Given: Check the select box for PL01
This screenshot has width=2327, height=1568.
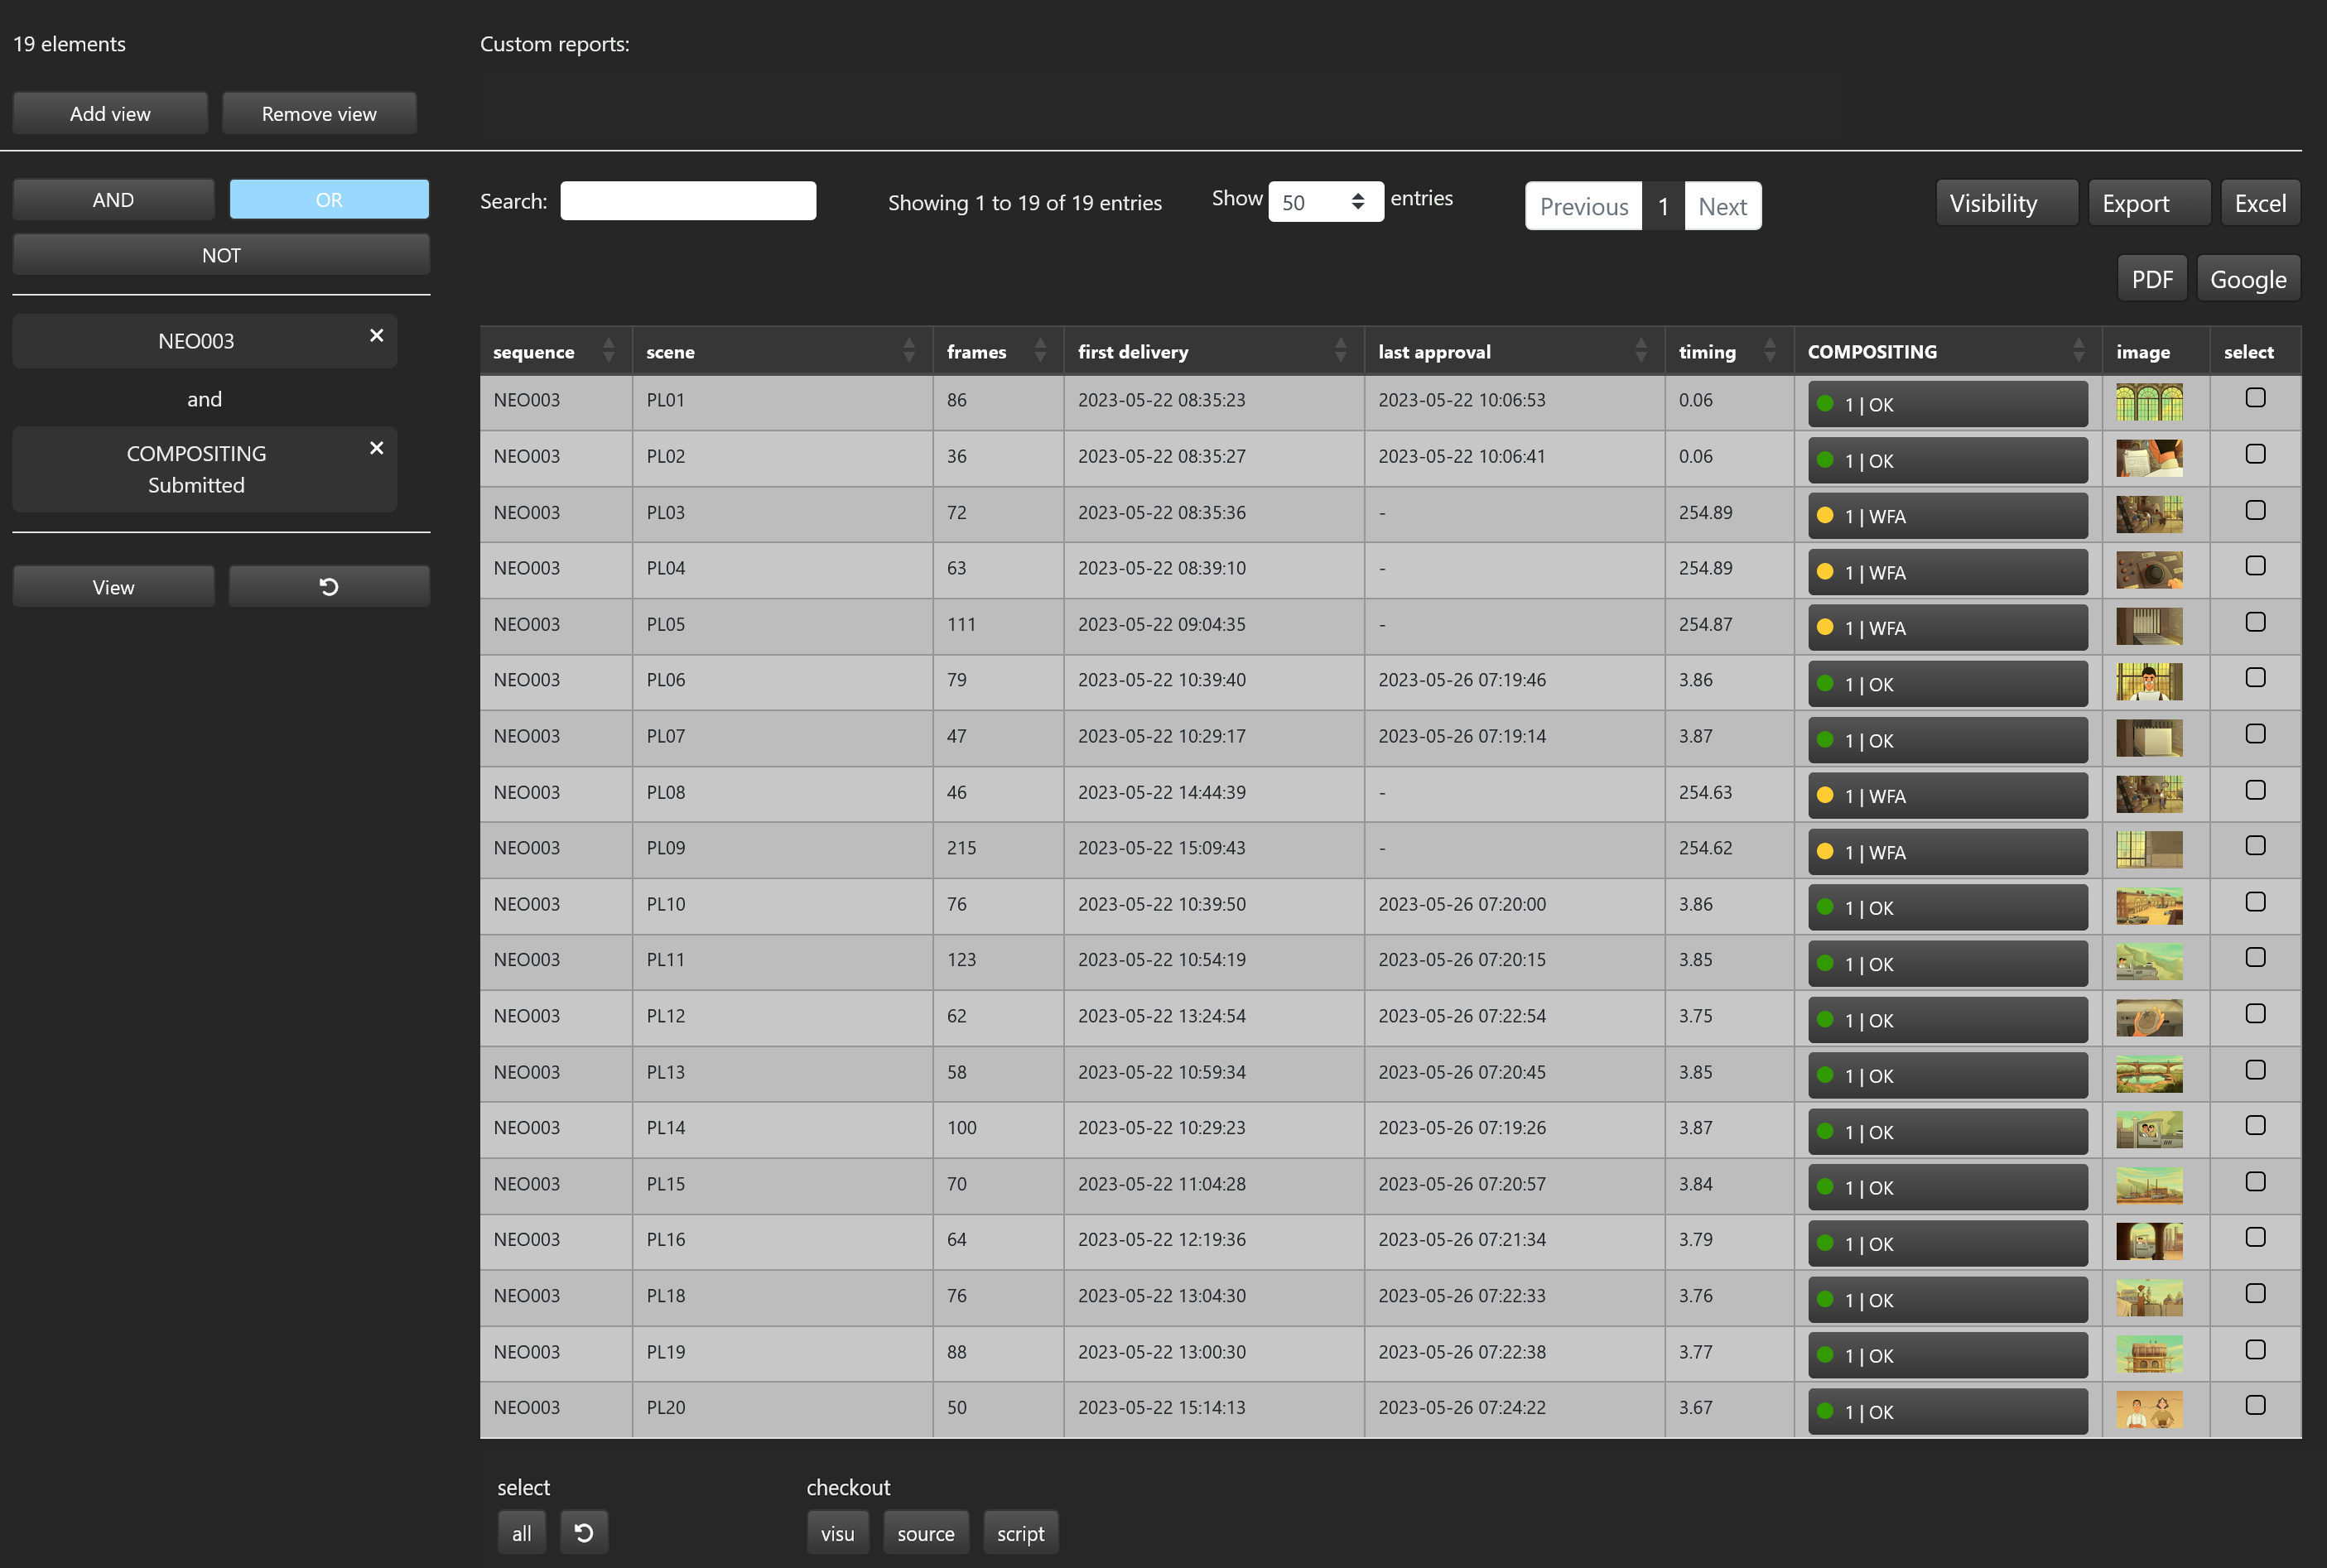Looking at the screenshot, I should pos(2255,398).
